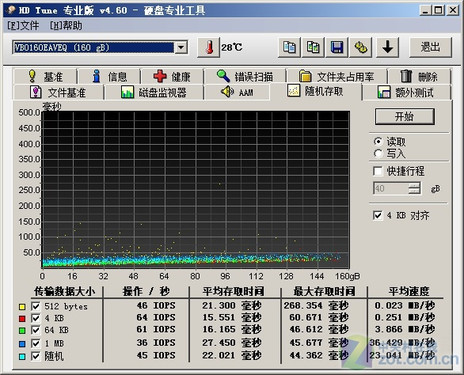Uncheck the 64 KB transfer size checkbox
The width and height of the screenshot is (464, 375).
pyautogui.click(x=36, y=330)
